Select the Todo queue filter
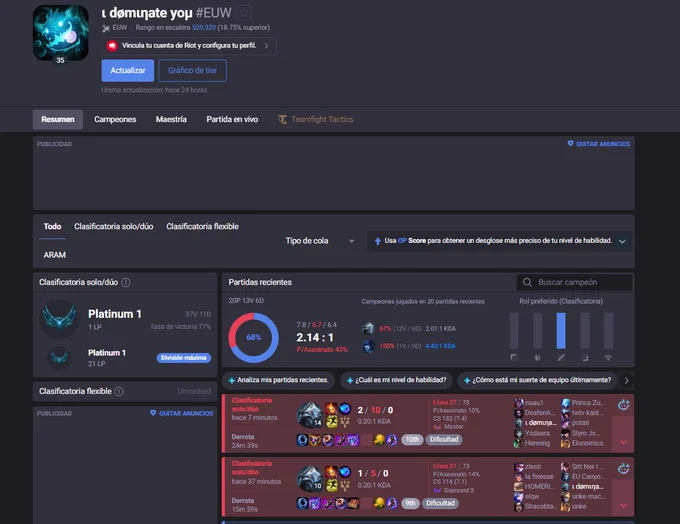 [x=52, y=226]
